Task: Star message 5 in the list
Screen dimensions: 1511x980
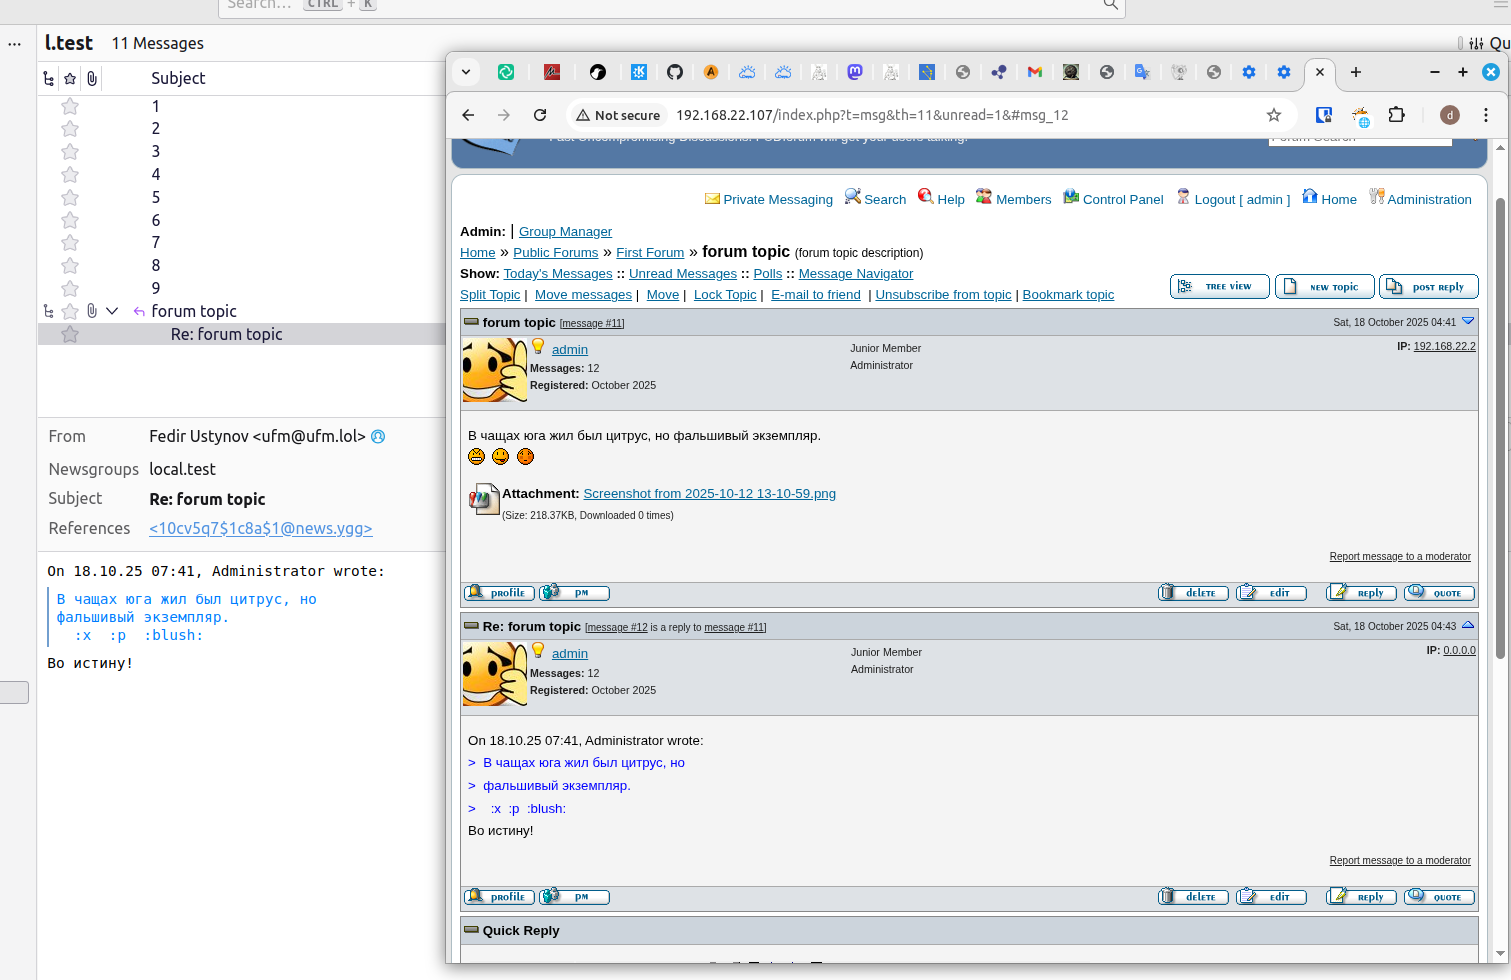Action: [70, 197]
